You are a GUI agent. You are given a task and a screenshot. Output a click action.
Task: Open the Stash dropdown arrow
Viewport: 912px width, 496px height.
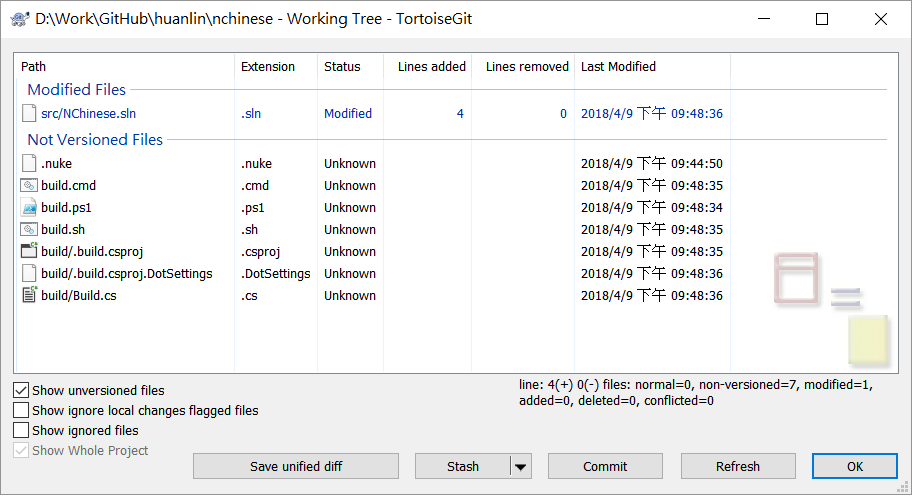point(520,466)
